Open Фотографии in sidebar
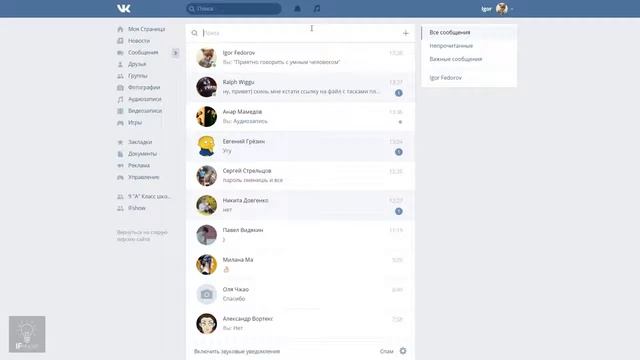640x360 pixels. (x=144, y=87)
